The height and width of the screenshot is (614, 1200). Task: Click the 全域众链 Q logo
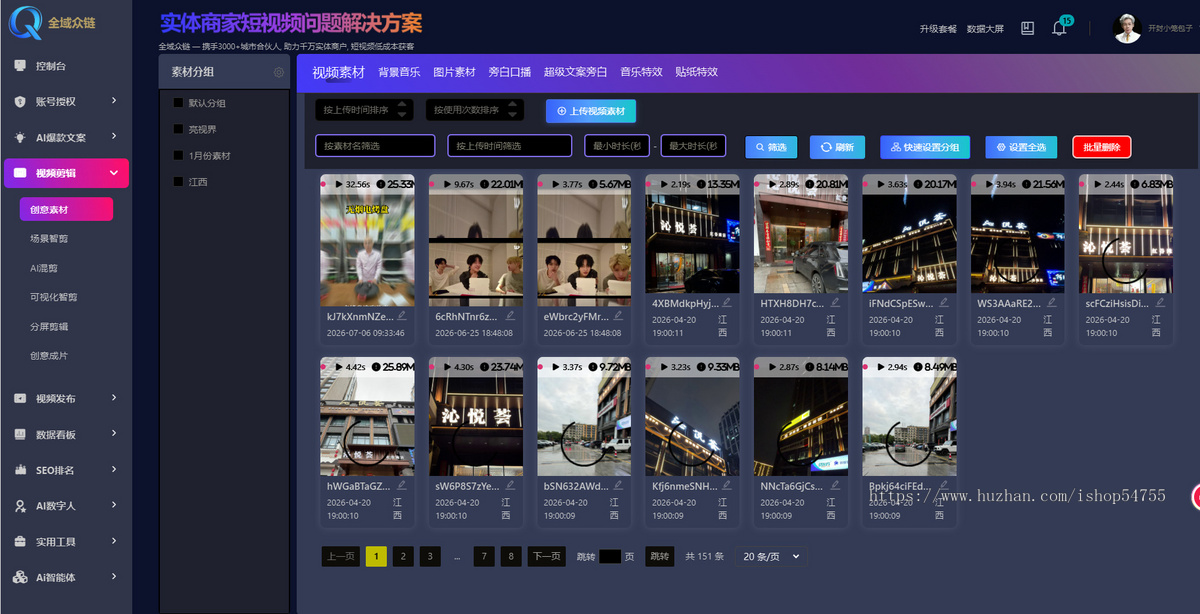point(25,22)
